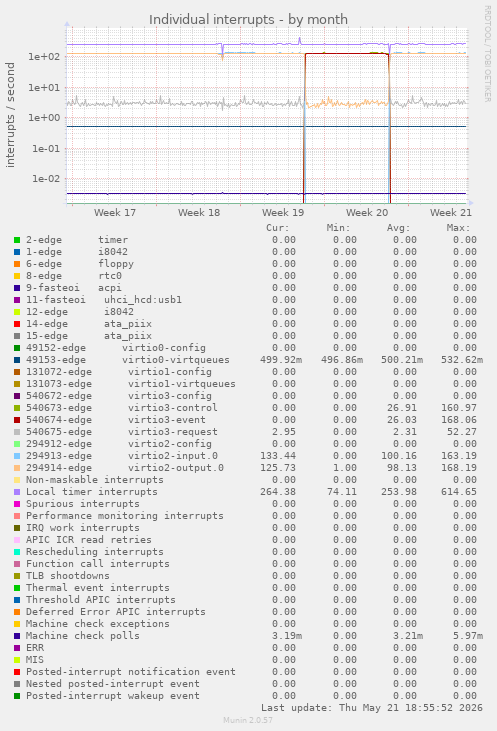Screen dimensions: 497x731
Task: Select the virtio0-virtqueues legend label
Action: (x=176, y=360)
